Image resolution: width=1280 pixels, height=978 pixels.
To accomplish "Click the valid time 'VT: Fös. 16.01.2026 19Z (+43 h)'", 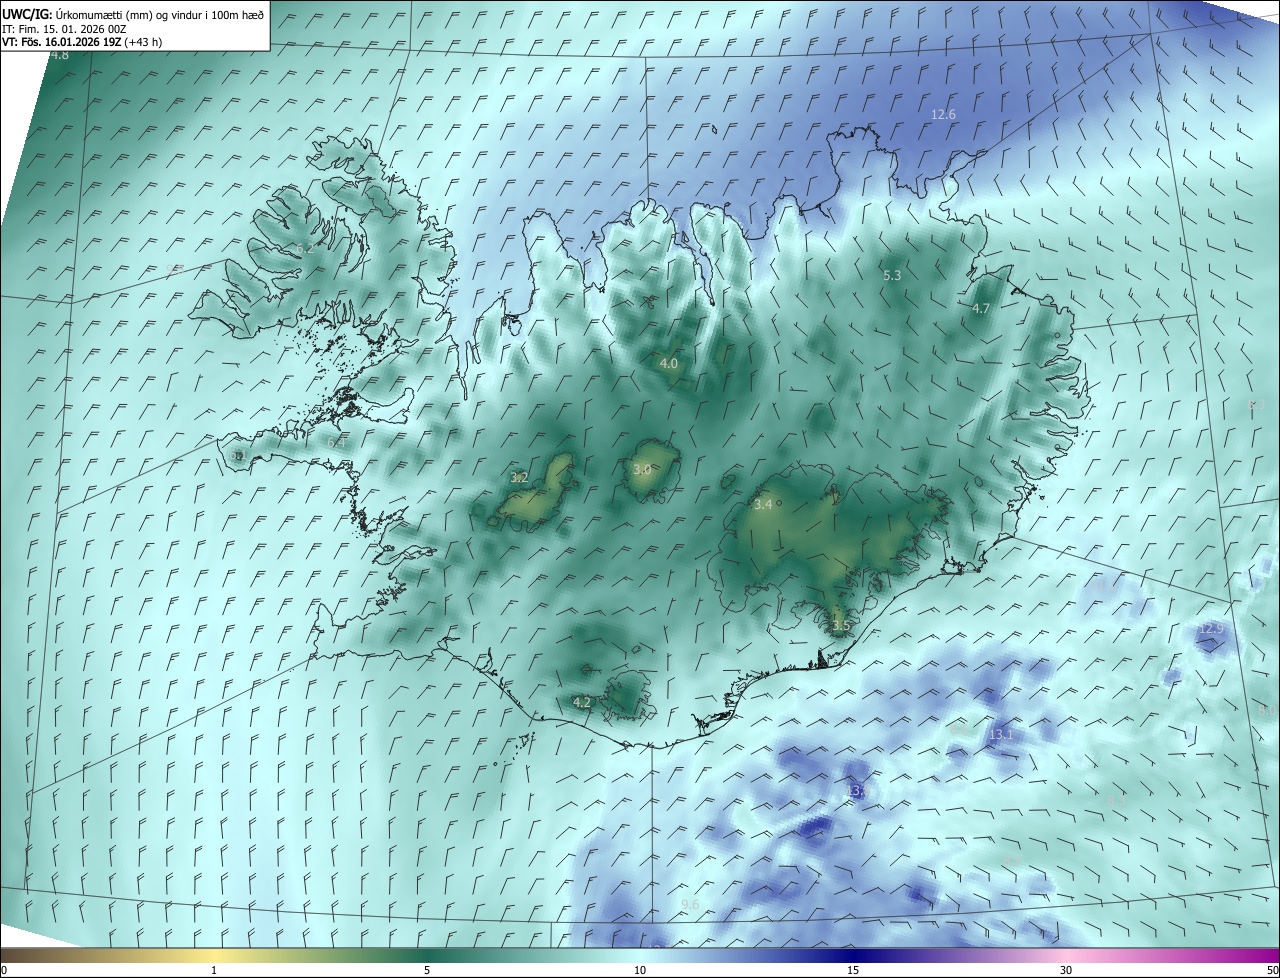I will [x=82, y=42].
